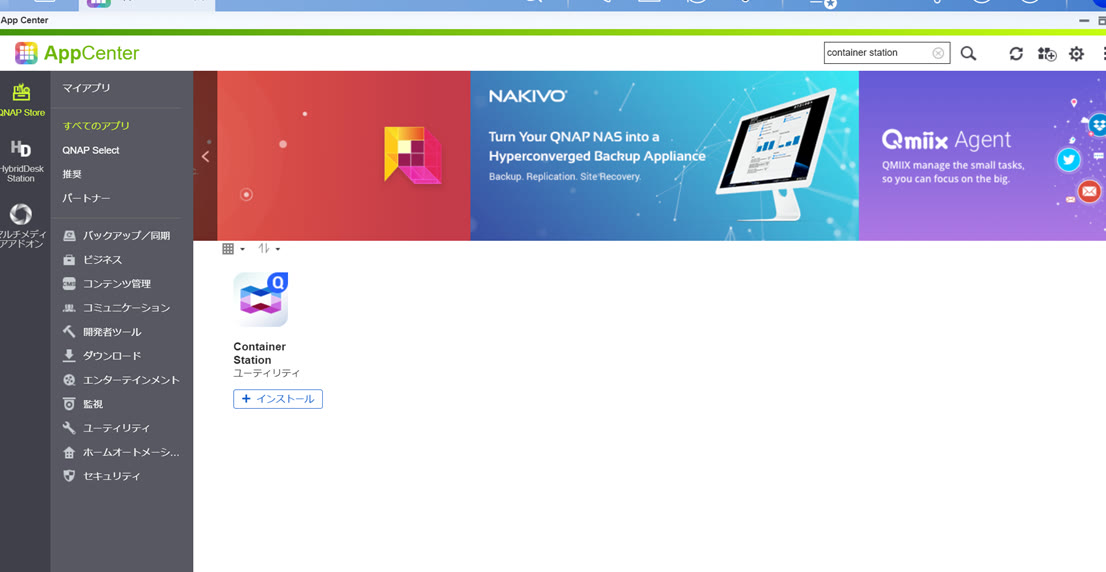The width and height of the screenshot is (1106, 572).
Task: Expand the grid view mode dropdown
Action: coord(233,249)
